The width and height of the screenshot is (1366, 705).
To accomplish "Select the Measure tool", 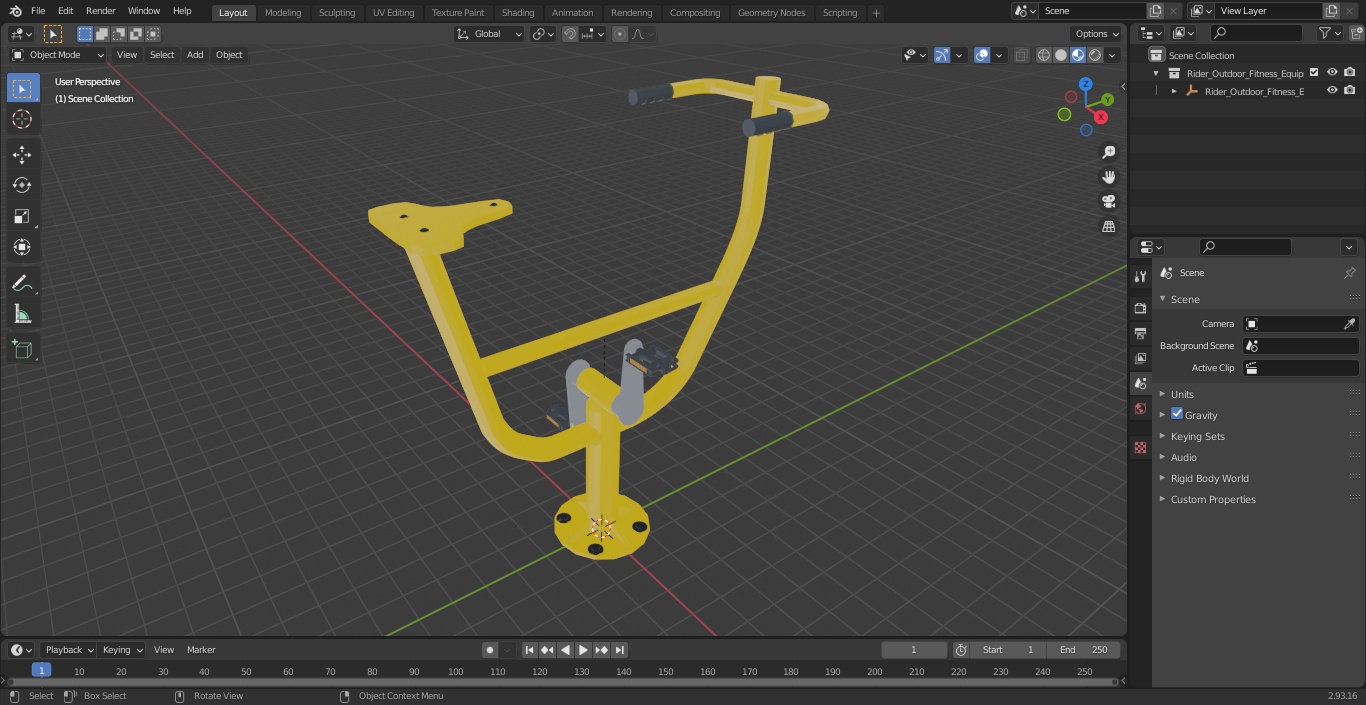I will (22, 314).
